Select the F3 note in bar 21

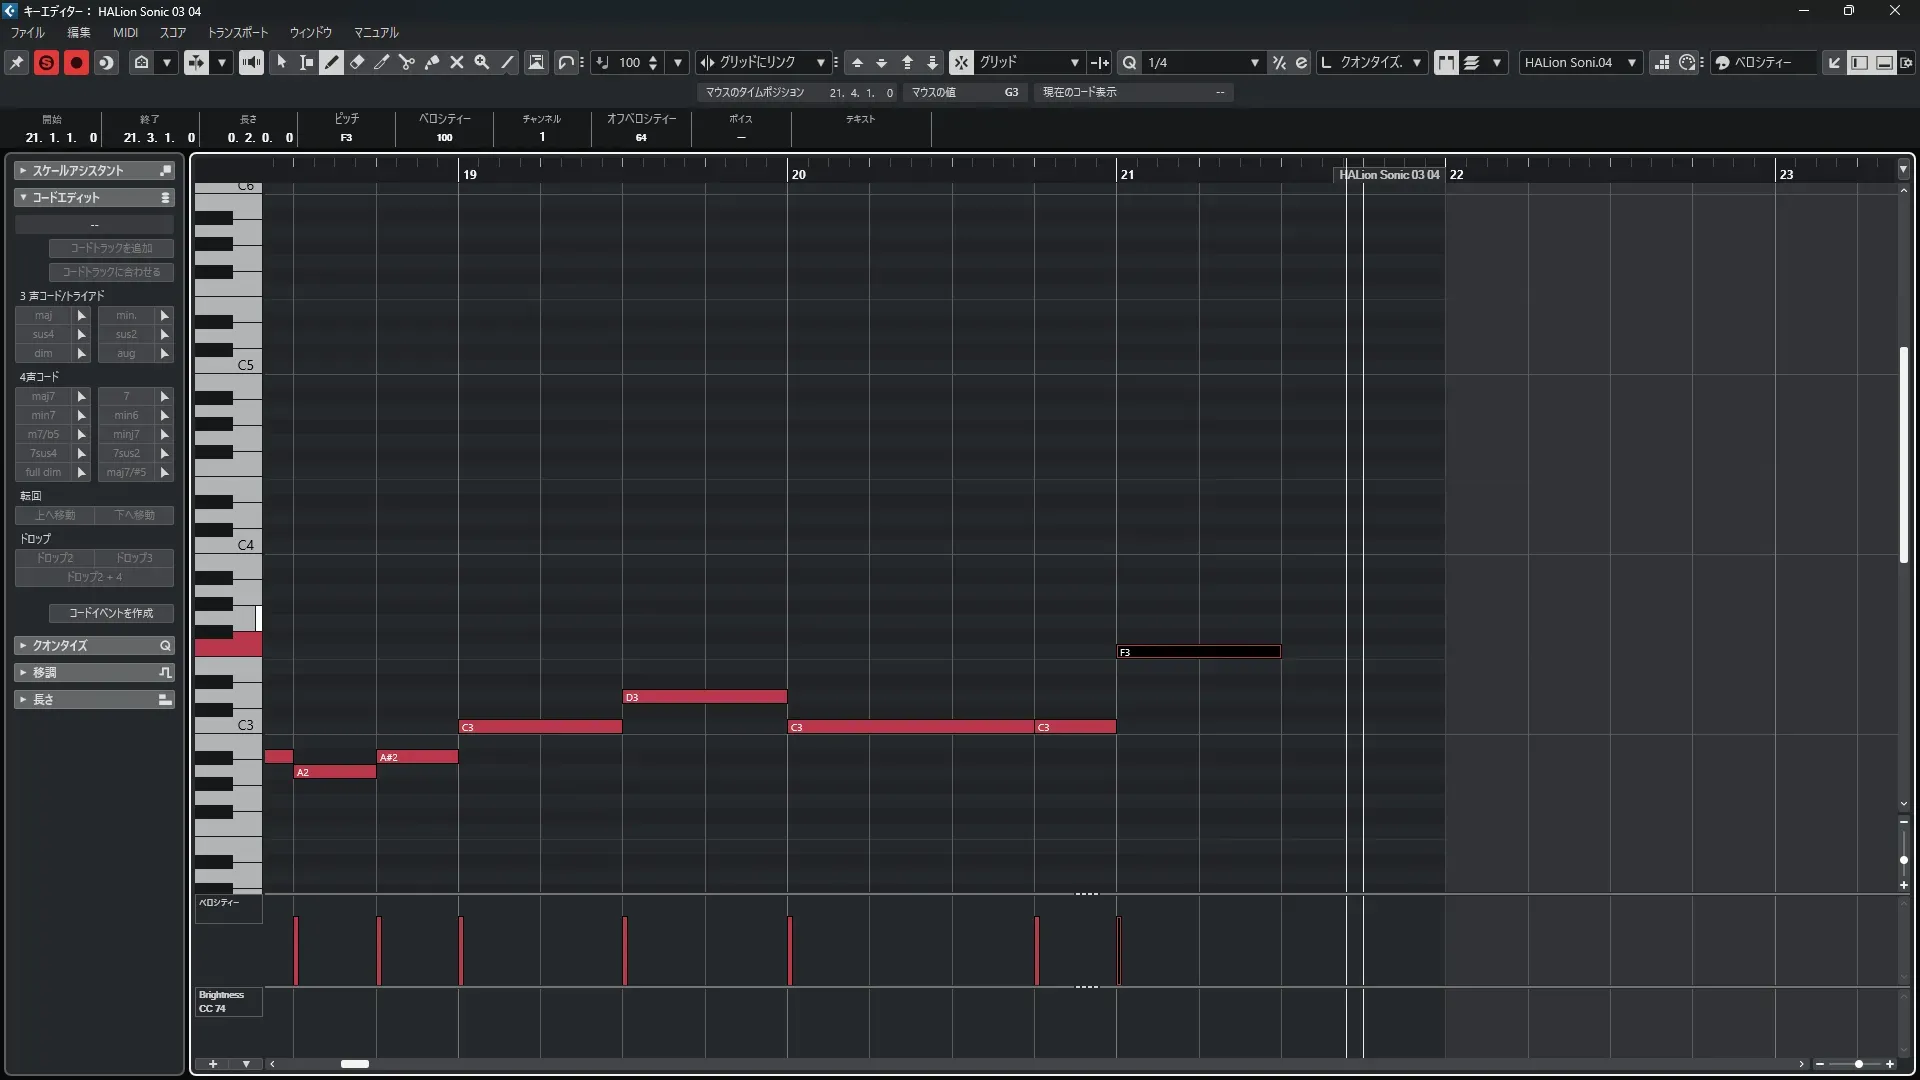[x=1198, y=652]
